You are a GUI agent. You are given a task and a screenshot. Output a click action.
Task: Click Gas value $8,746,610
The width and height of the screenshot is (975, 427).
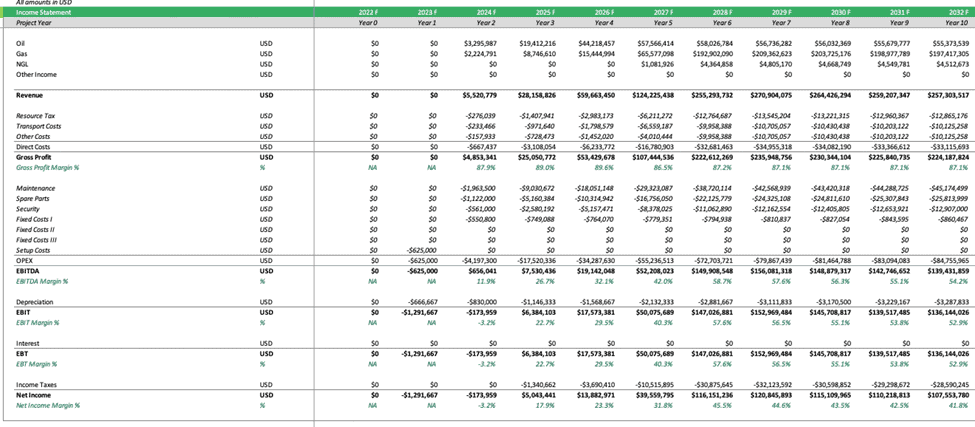click(x=538, y=54)
